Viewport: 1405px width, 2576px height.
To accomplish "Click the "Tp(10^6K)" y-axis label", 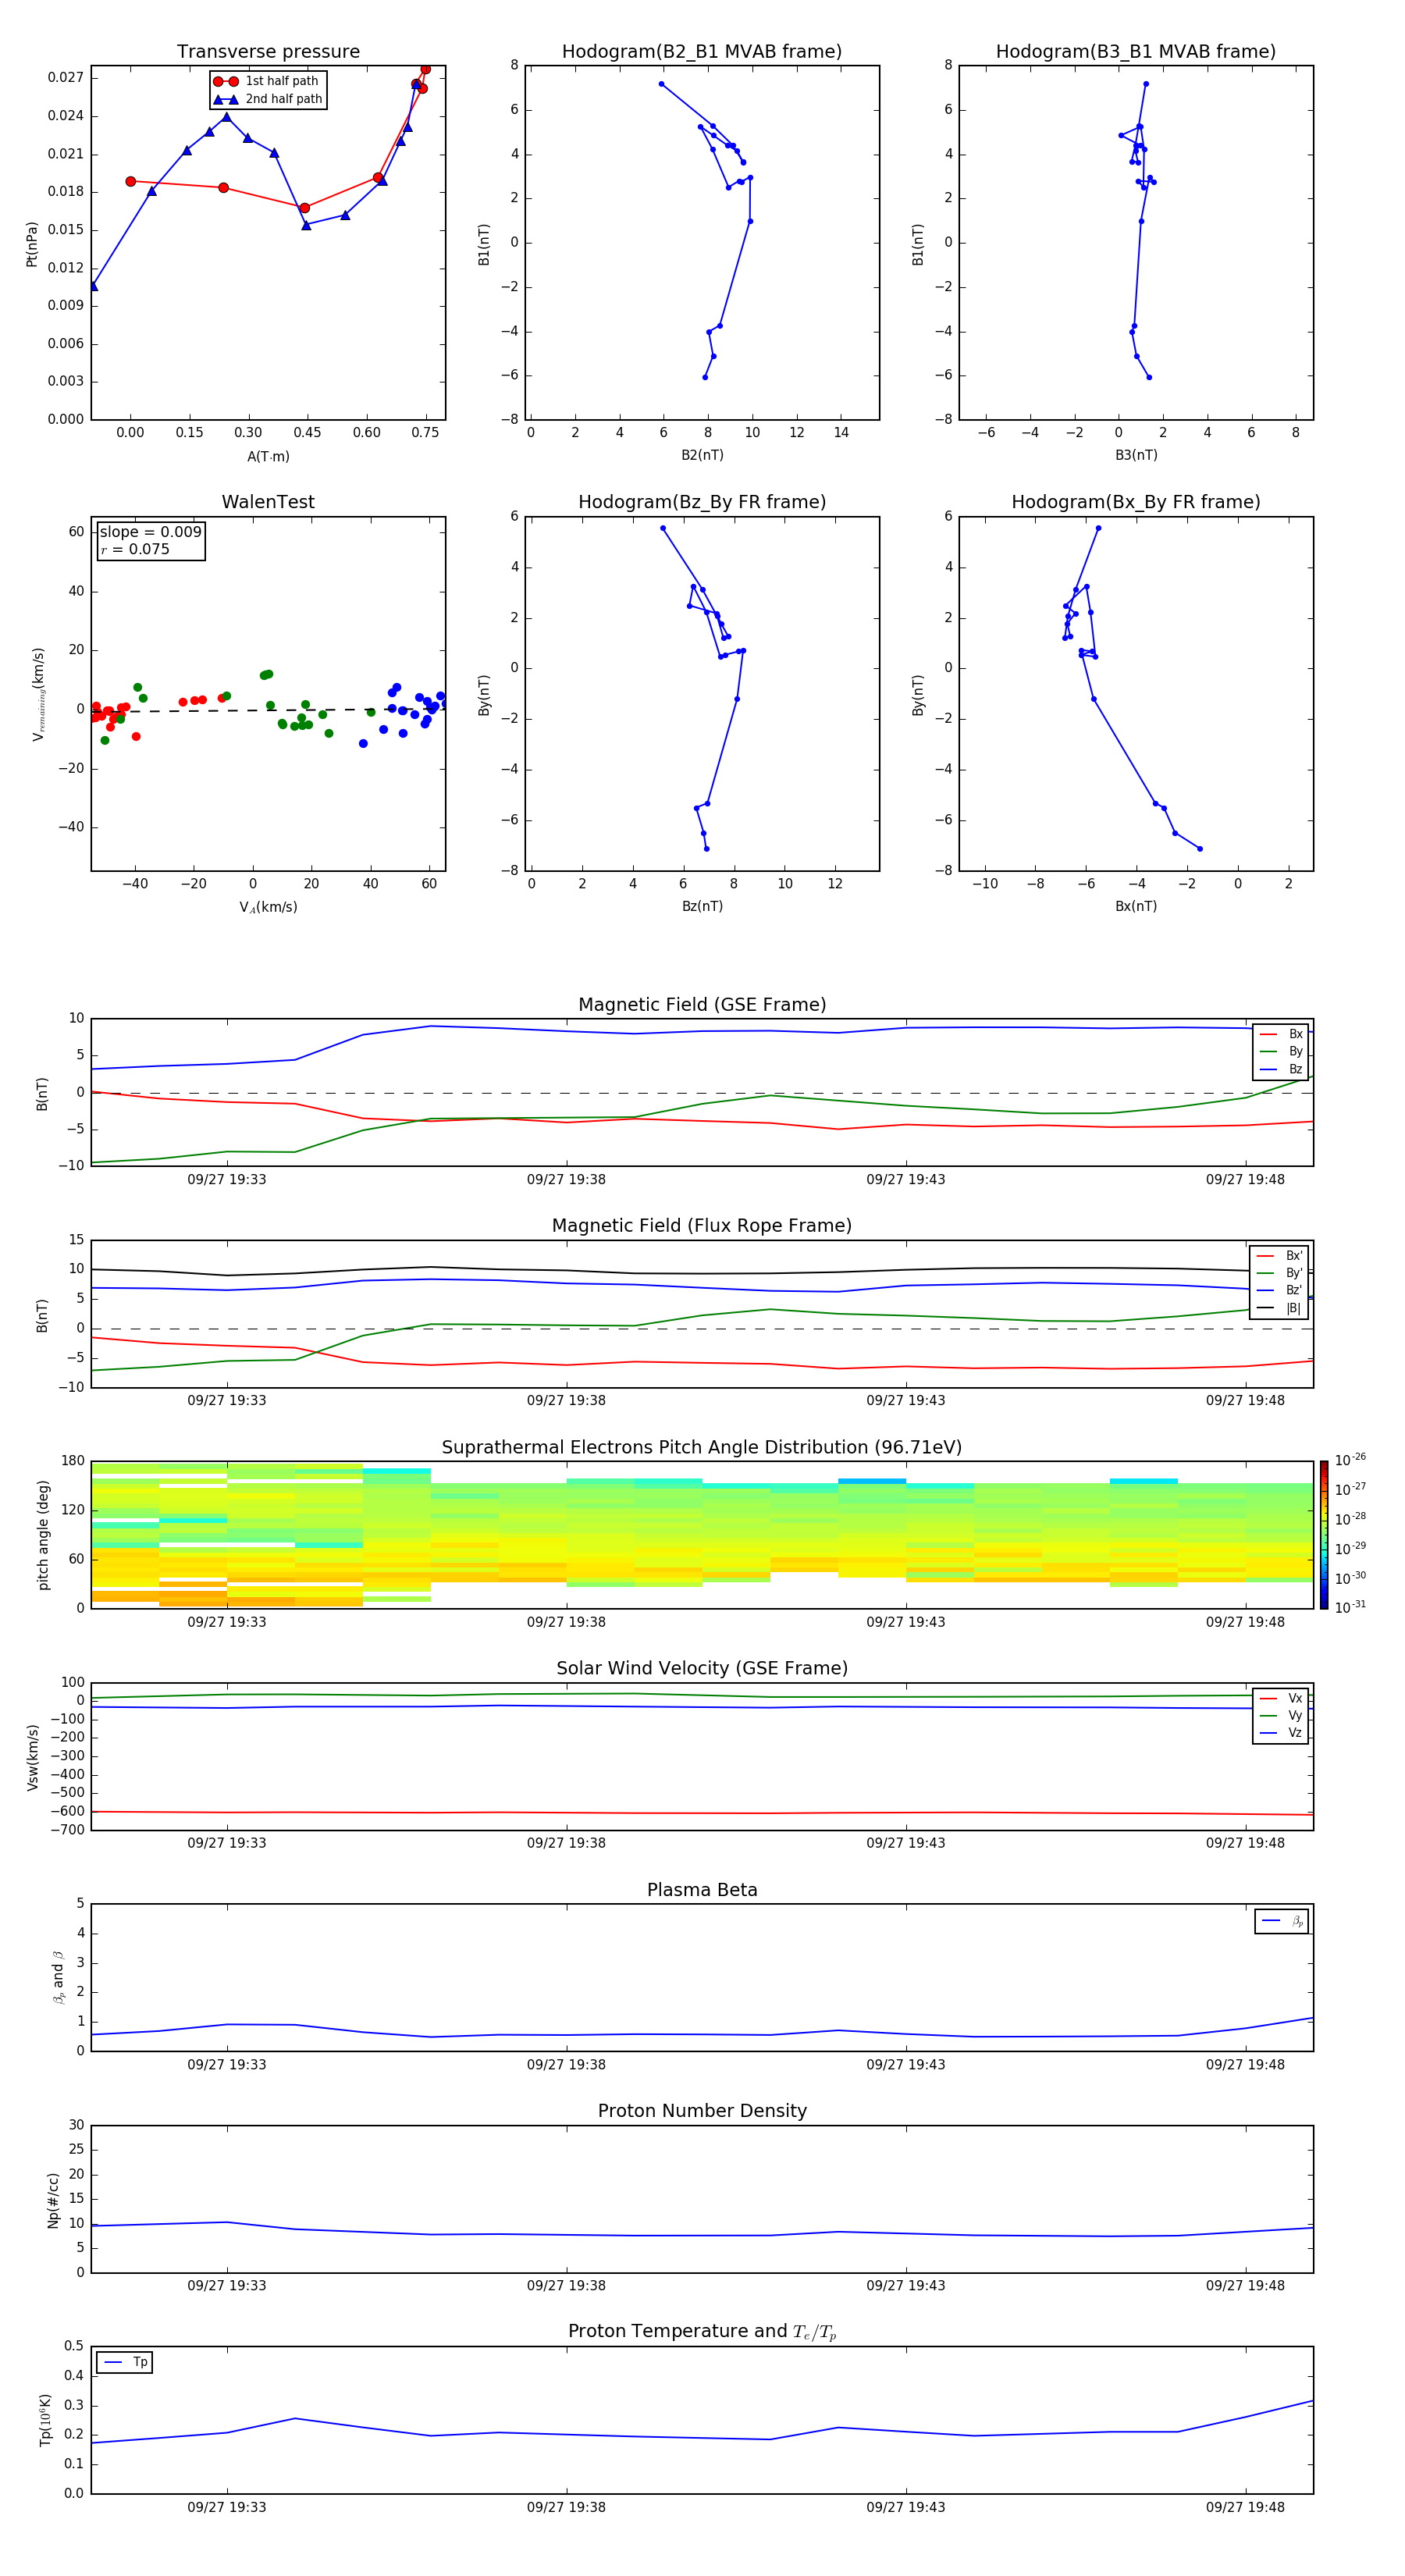I will point(45,2420).
